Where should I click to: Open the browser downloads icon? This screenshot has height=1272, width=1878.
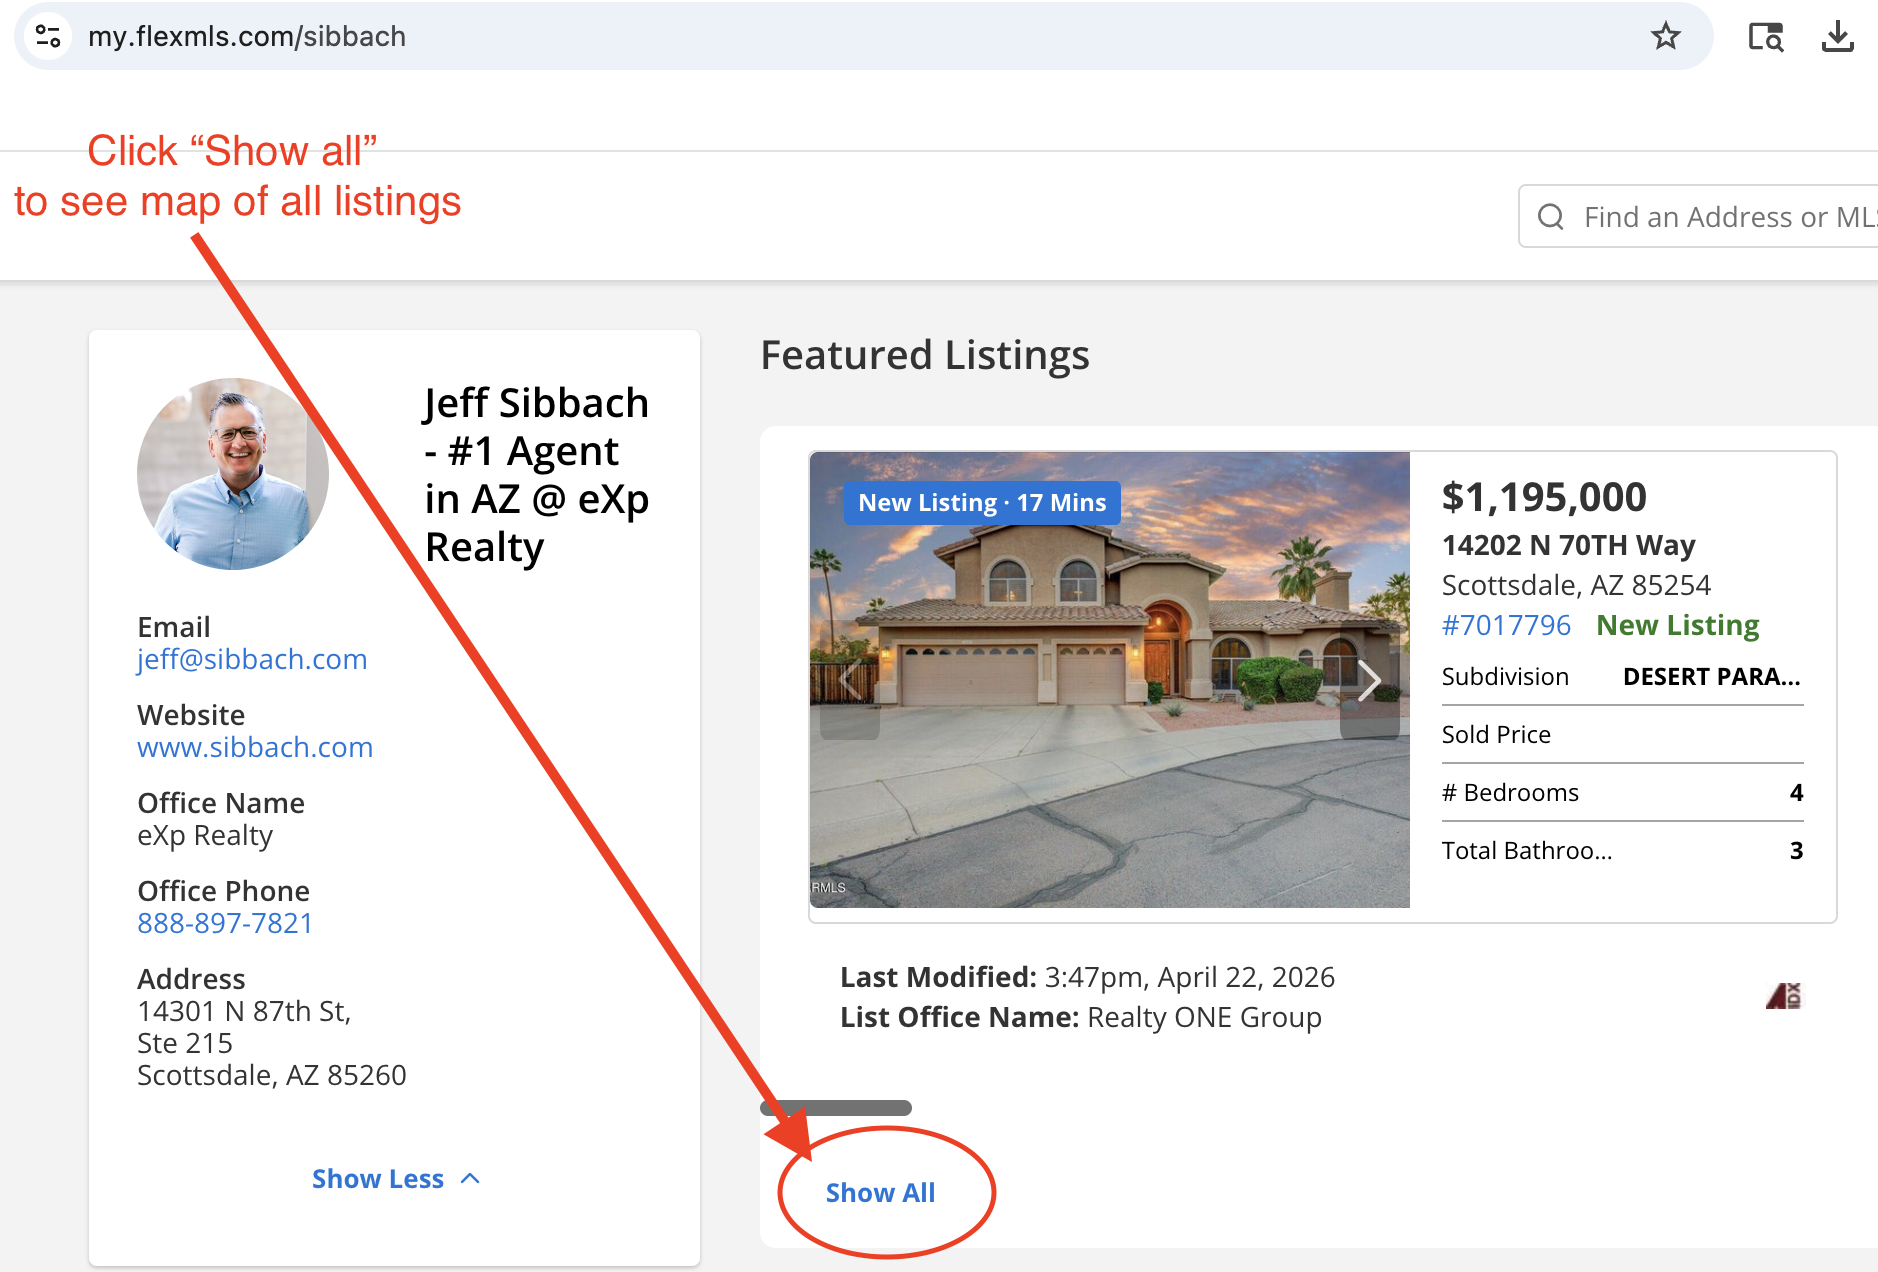[1837, 37]
